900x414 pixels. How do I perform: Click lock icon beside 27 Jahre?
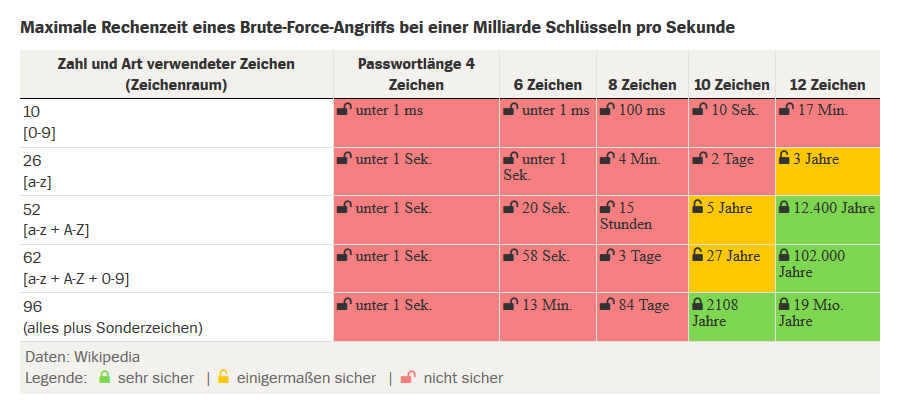click(697, 256)
